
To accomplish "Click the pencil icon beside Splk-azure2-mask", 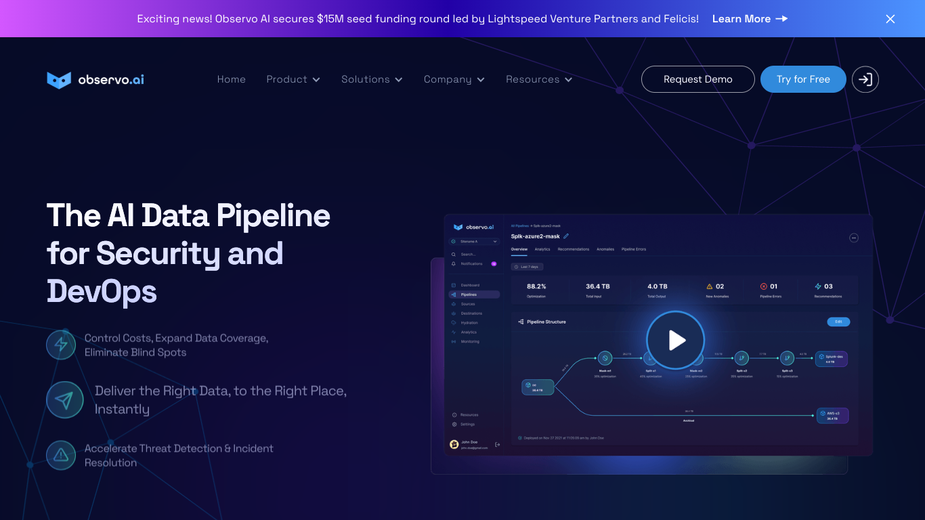I will pos(566,236).
